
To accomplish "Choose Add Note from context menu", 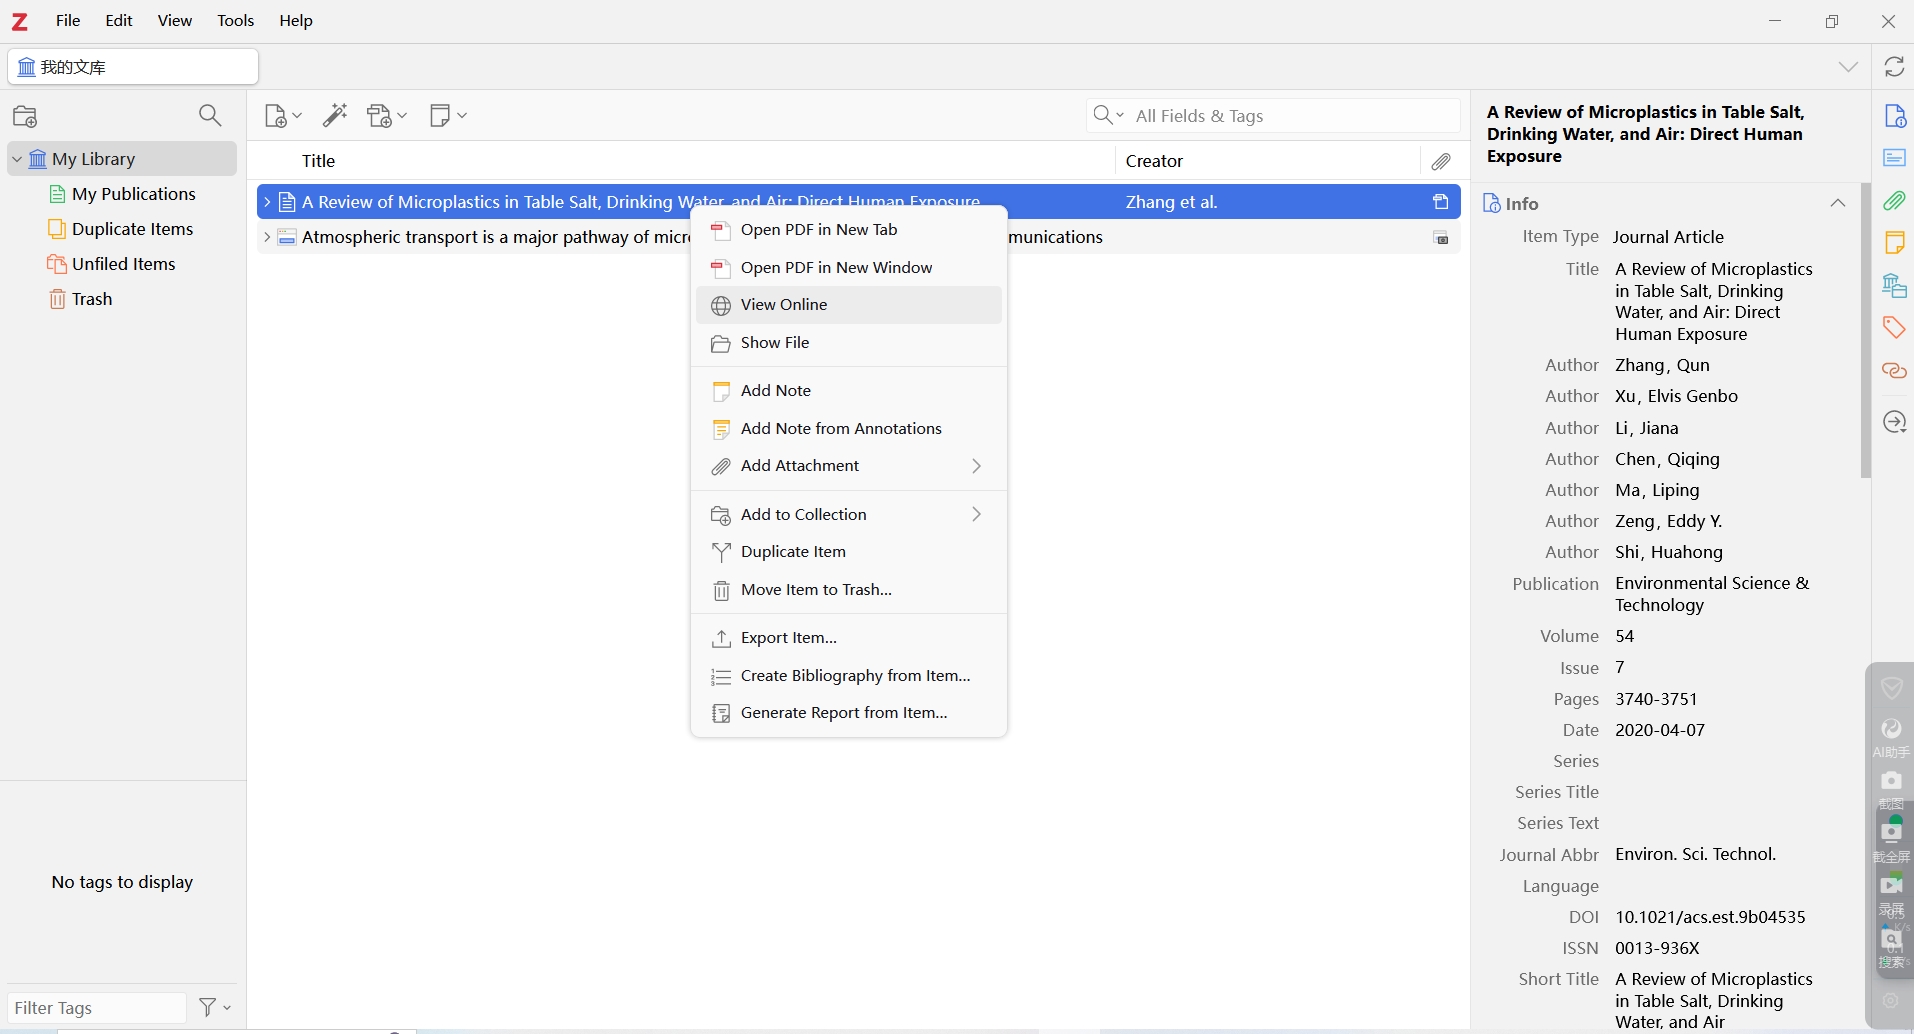I will [x=849, y=391].
